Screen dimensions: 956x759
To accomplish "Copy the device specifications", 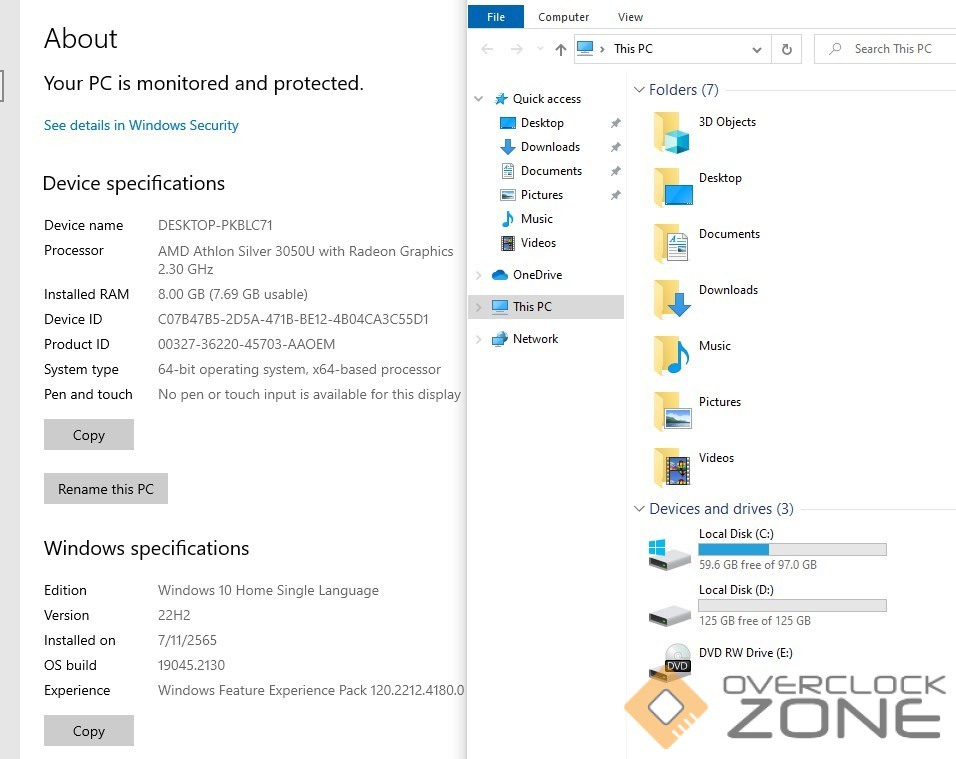I will click(x=89, y=435).
